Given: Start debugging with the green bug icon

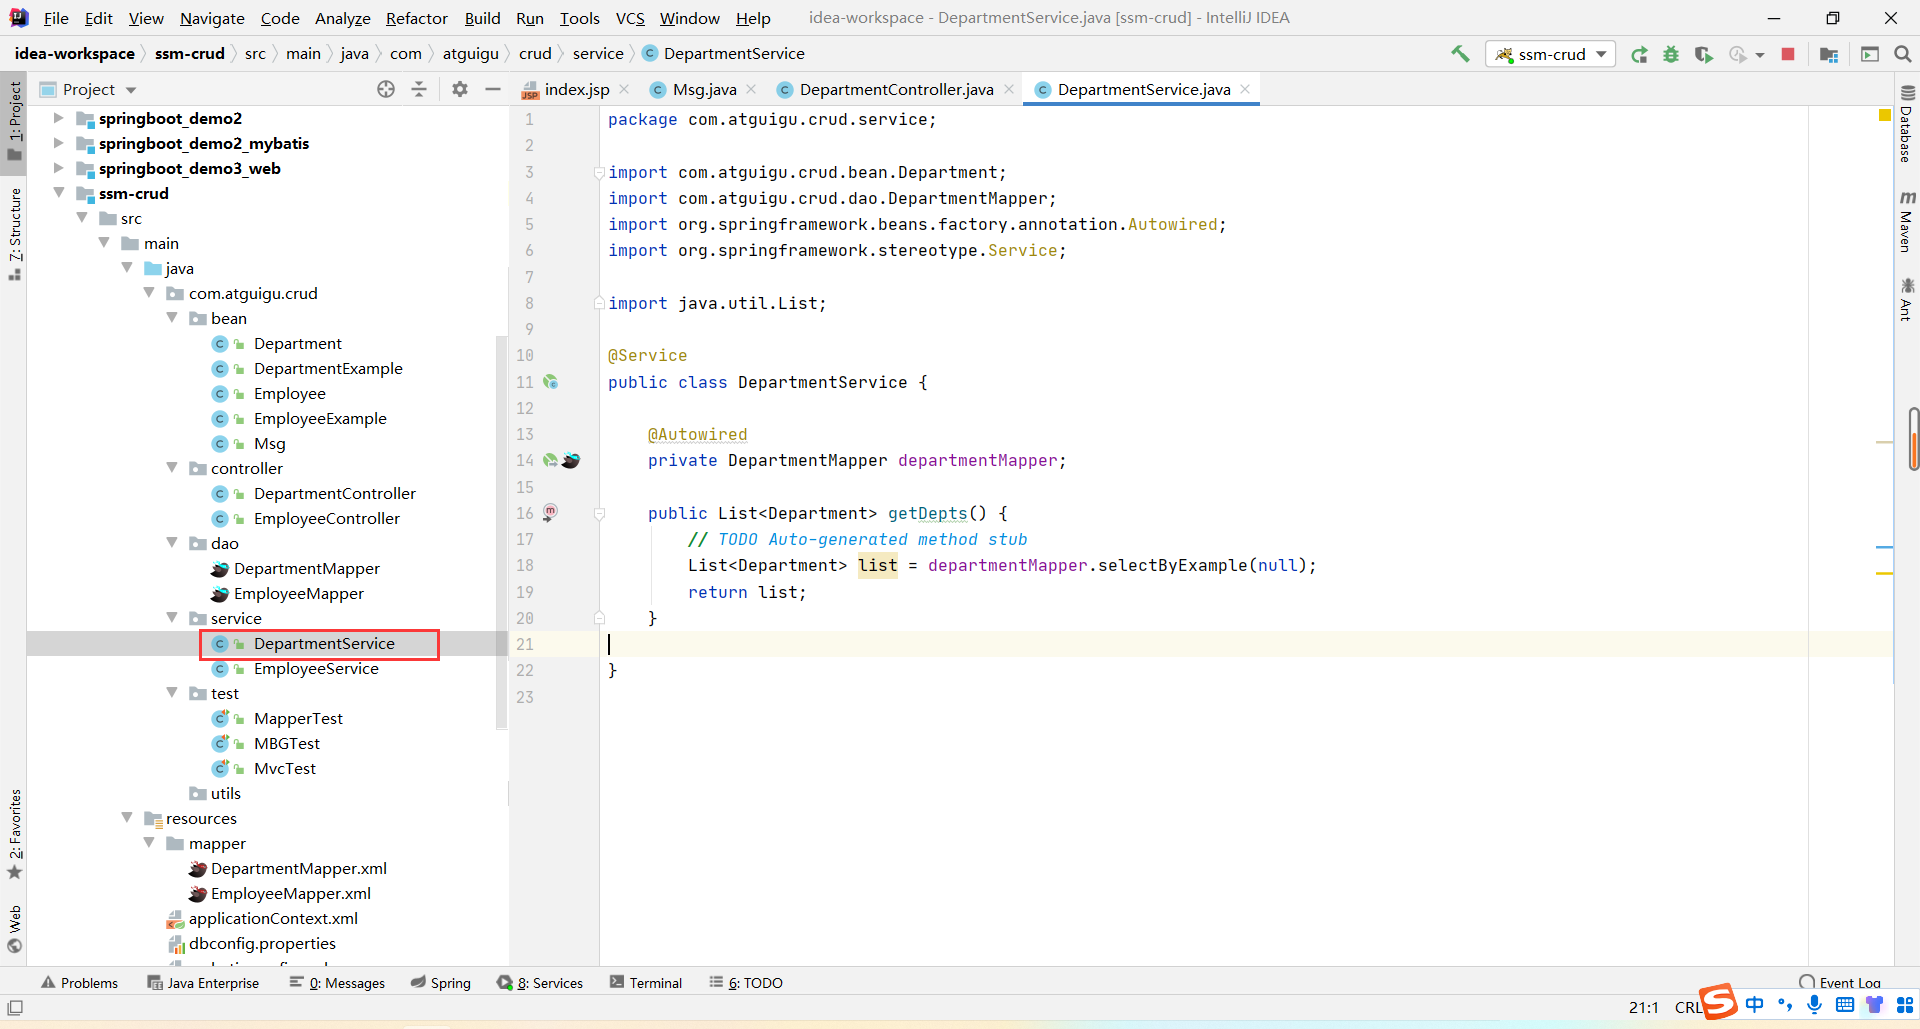Looking at the screenshot, I should click(1671, 54).
